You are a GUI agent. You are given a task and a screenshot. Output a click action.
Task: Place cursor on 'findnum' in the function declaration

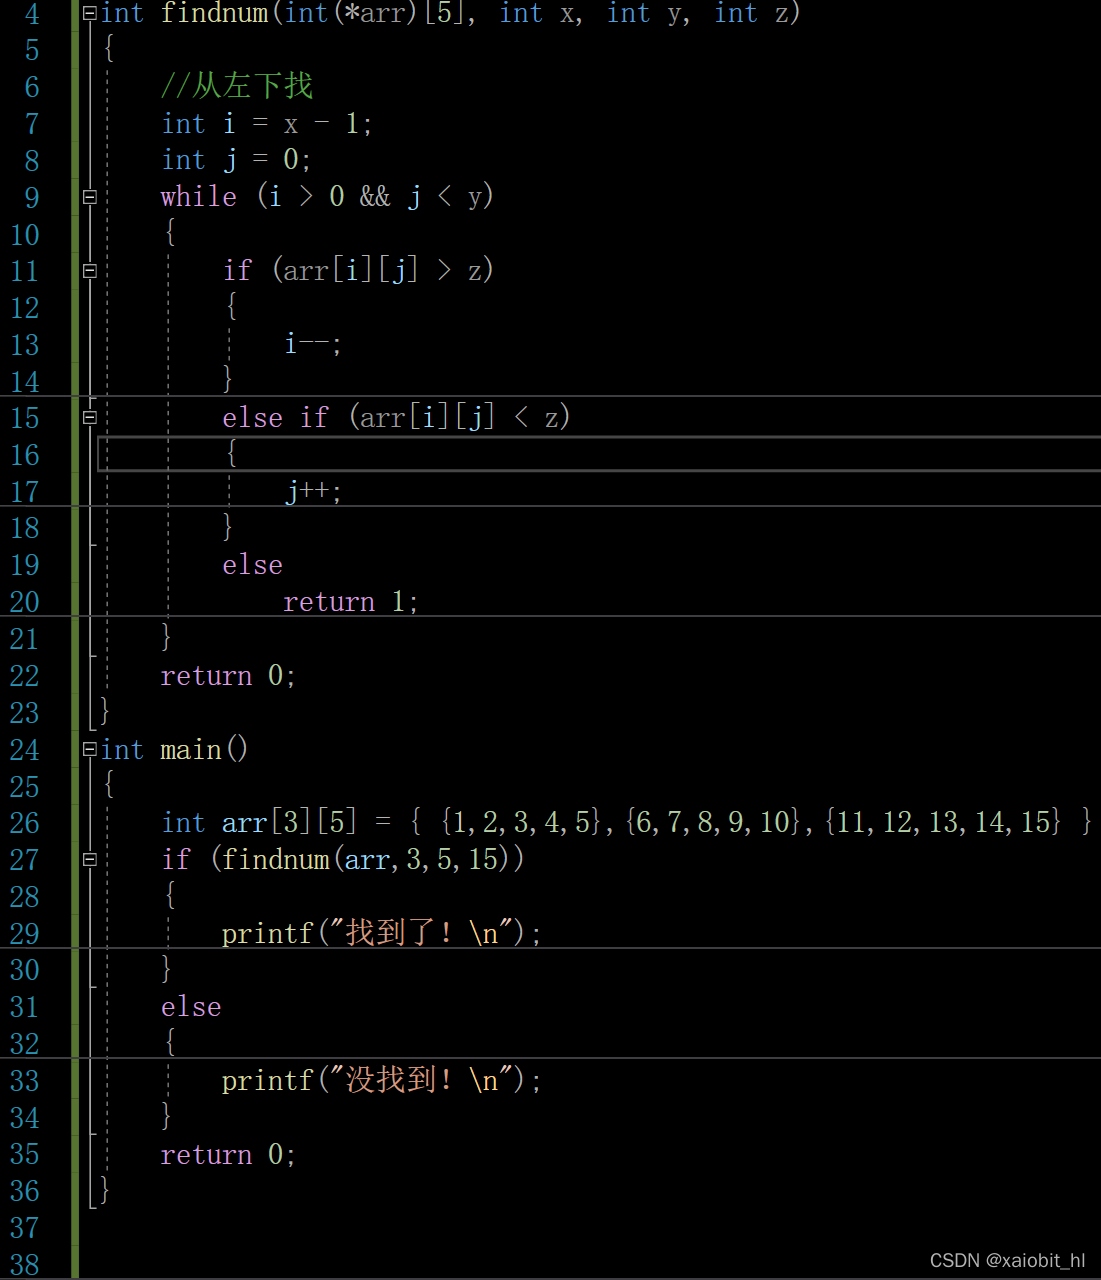click(214, 13)
